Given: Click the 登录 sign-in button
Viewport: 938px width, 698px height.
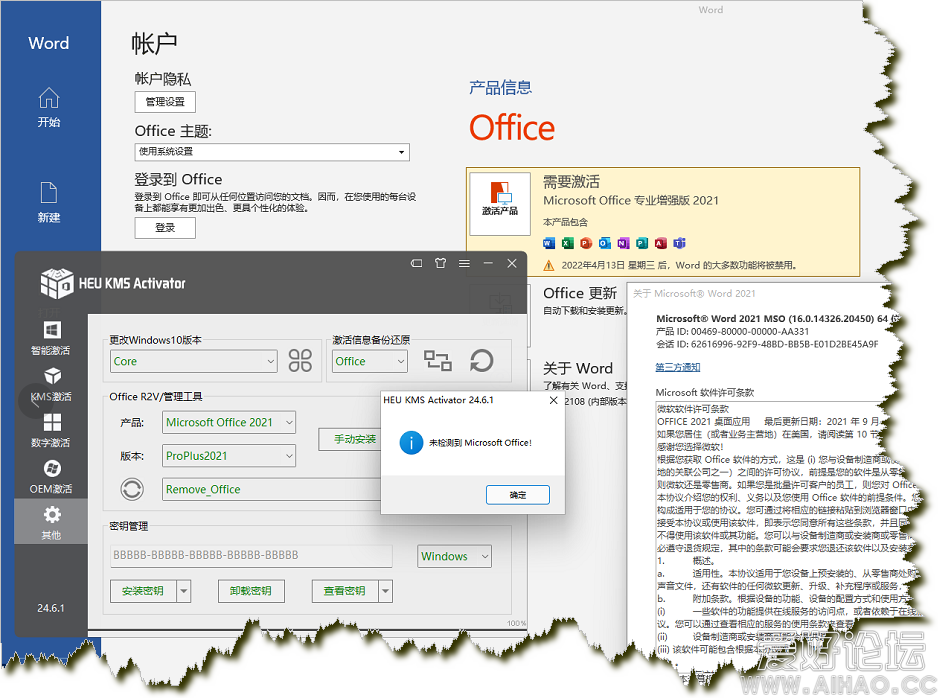Looking at the screenshot, I should point(164,228).
